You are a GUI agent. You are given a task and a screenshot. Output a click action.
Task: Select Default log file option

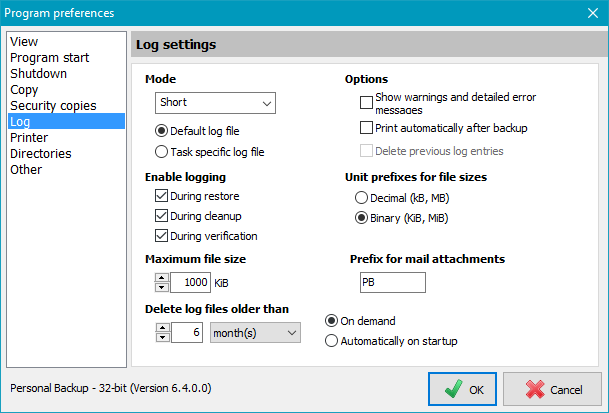197,131
